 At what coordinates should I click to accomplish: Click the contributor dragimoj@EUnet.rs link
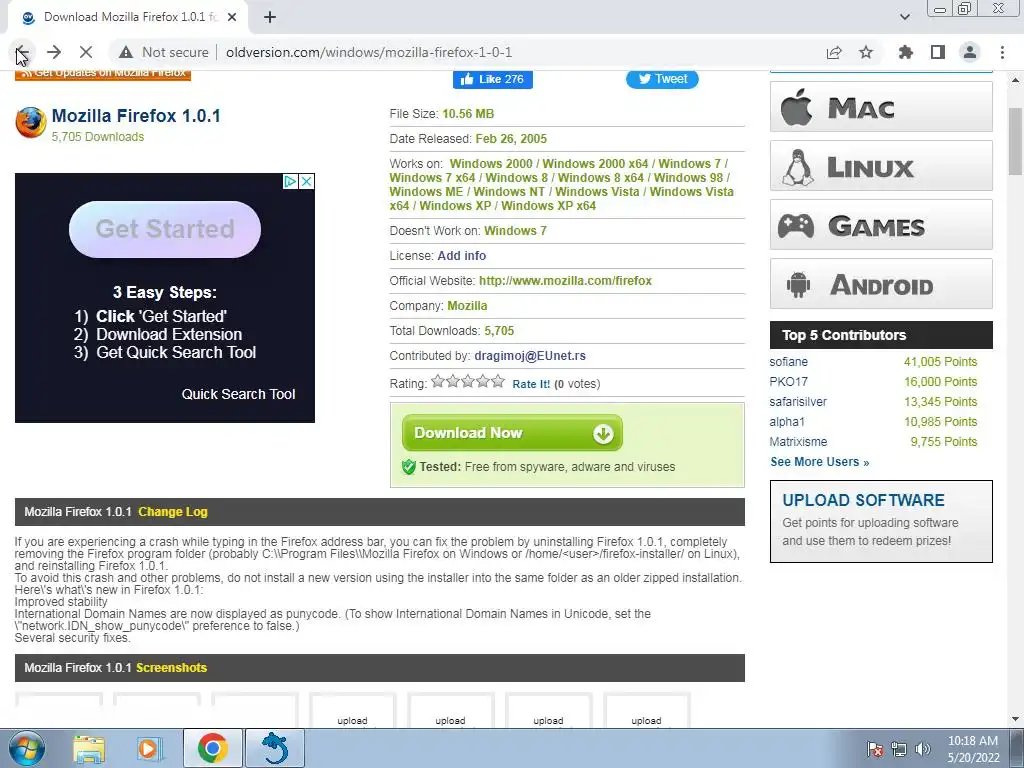pyautogui.click(x=530, y=356)
